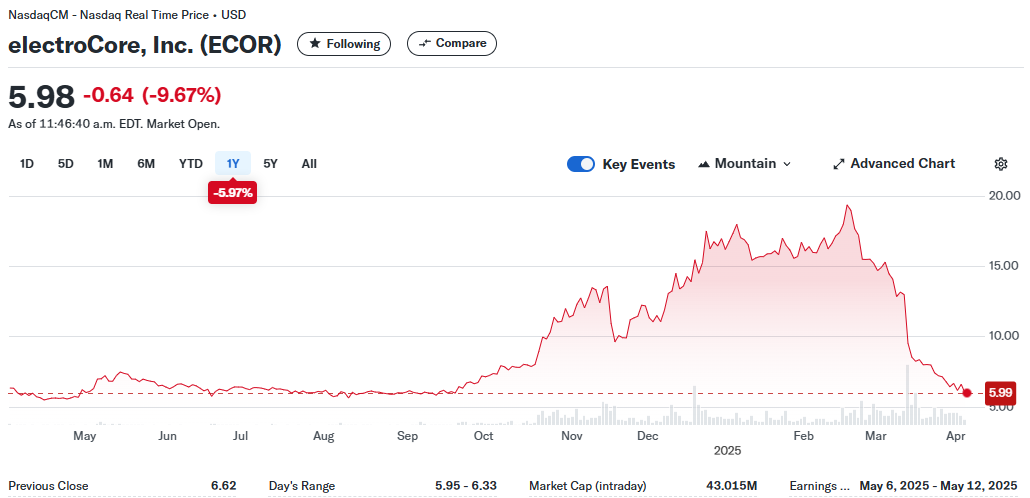The image size is (1030, 498).
Task: Select the 1Y range tab
Action: tap(233, 164)
